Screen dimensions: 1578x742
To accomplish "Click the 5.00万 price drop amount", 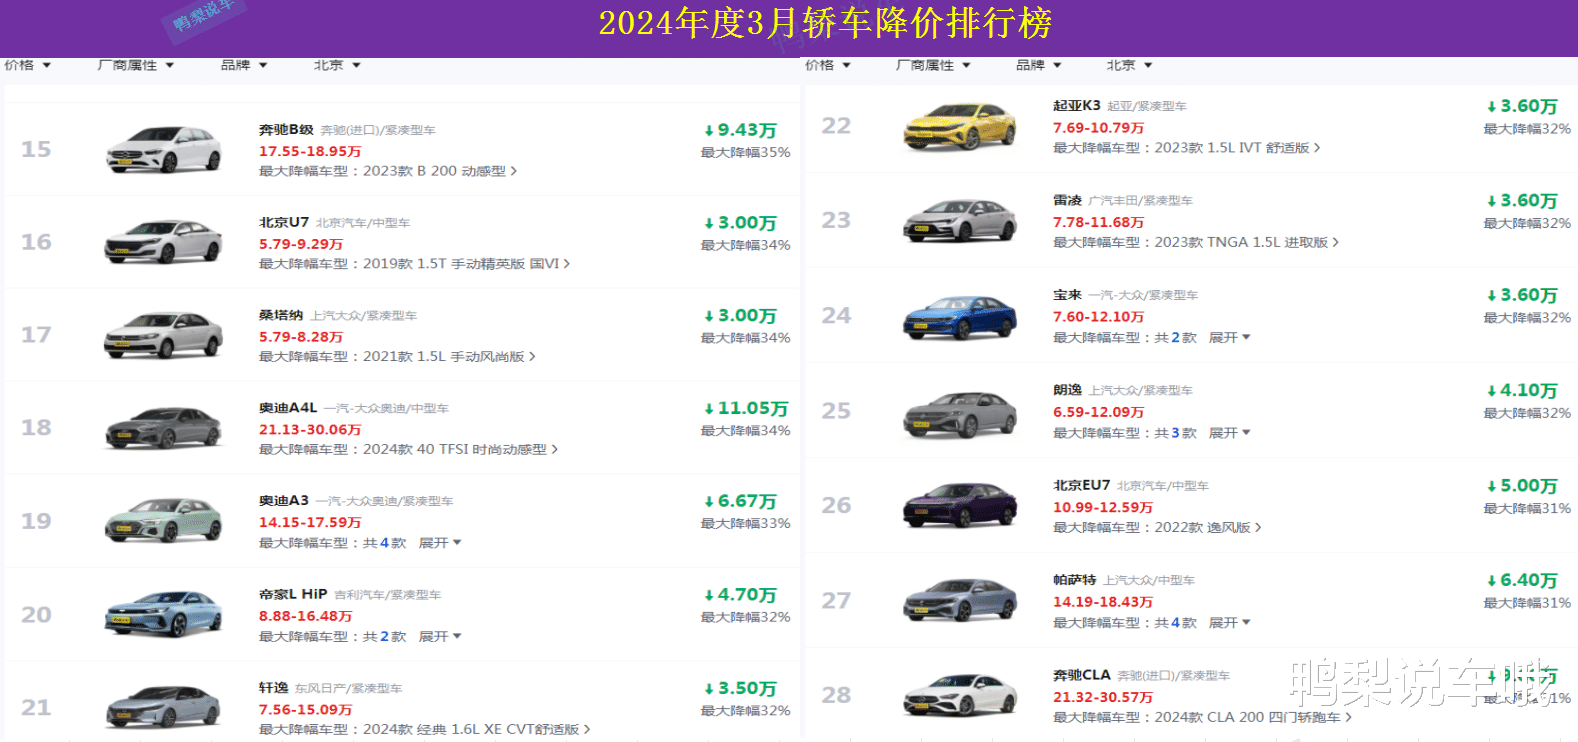I will (1522, 485).
